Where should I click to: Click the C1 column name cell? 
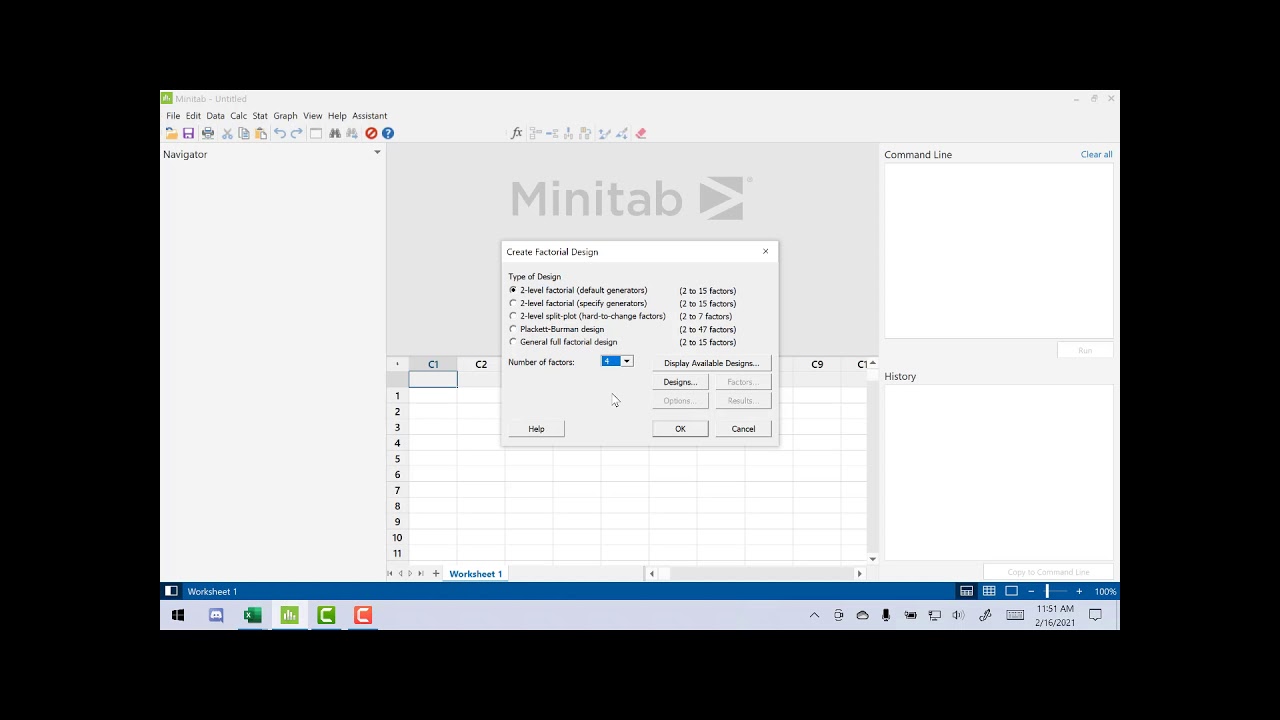click(433, 379)
